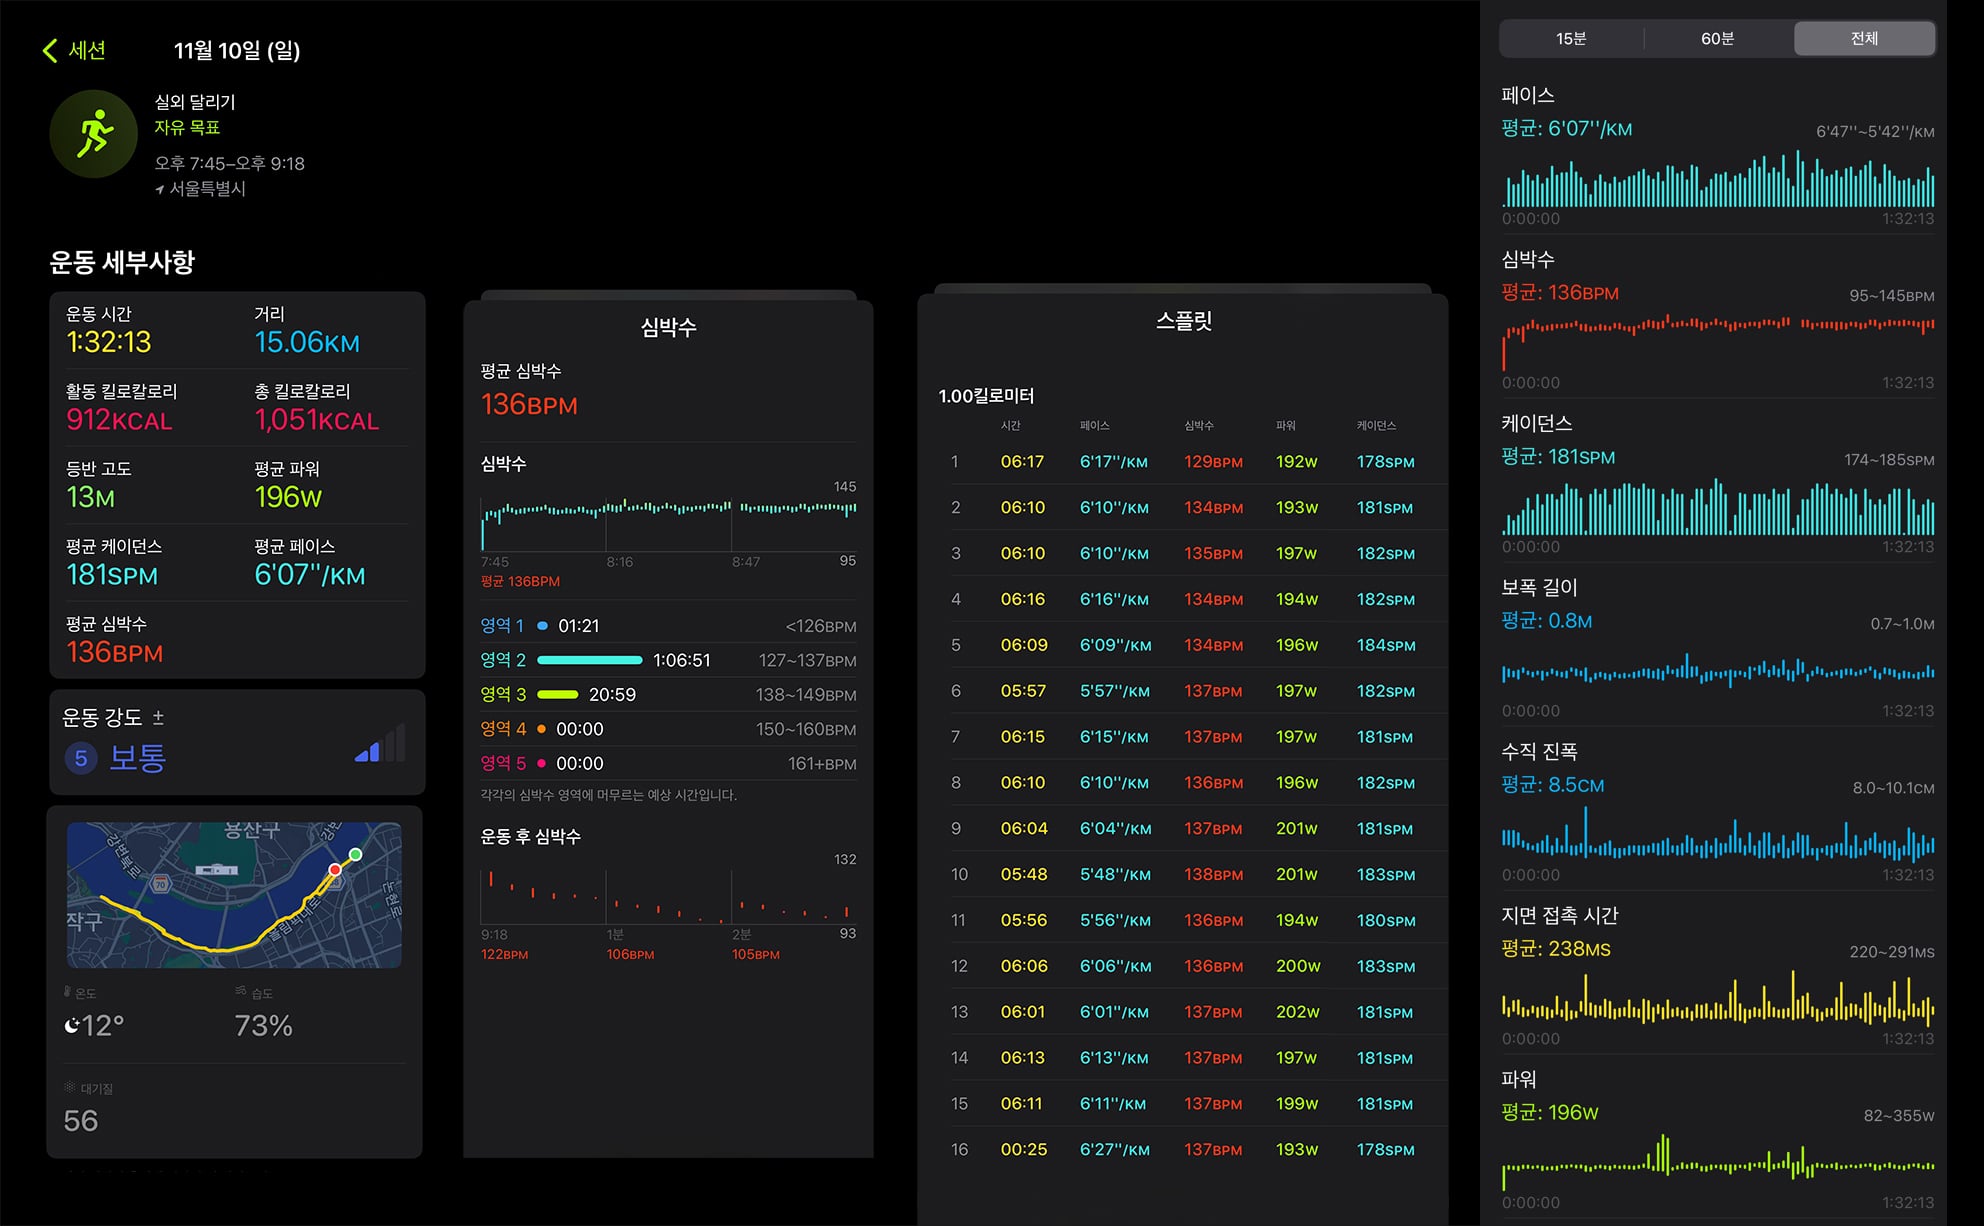
Task: Select the 60분 time range segment
Action: coord(1717,38)
